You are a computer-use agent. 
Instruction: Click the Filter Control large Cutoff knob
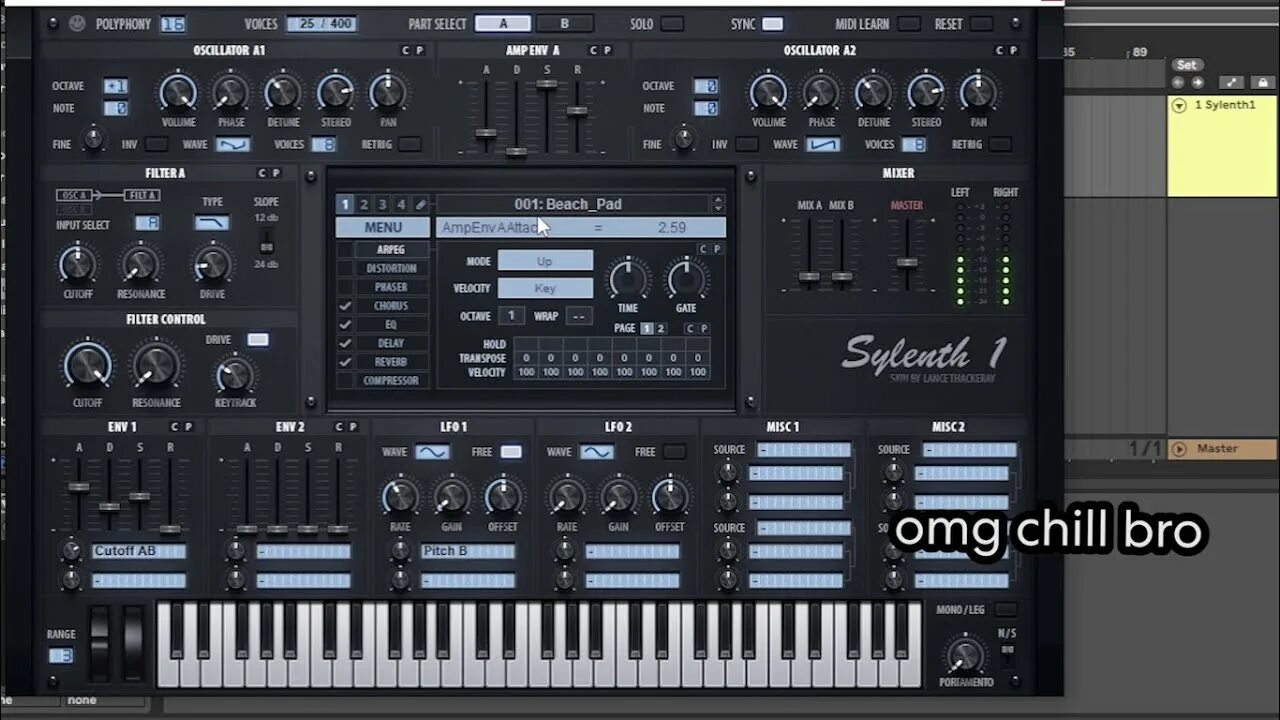click(88, 366)
